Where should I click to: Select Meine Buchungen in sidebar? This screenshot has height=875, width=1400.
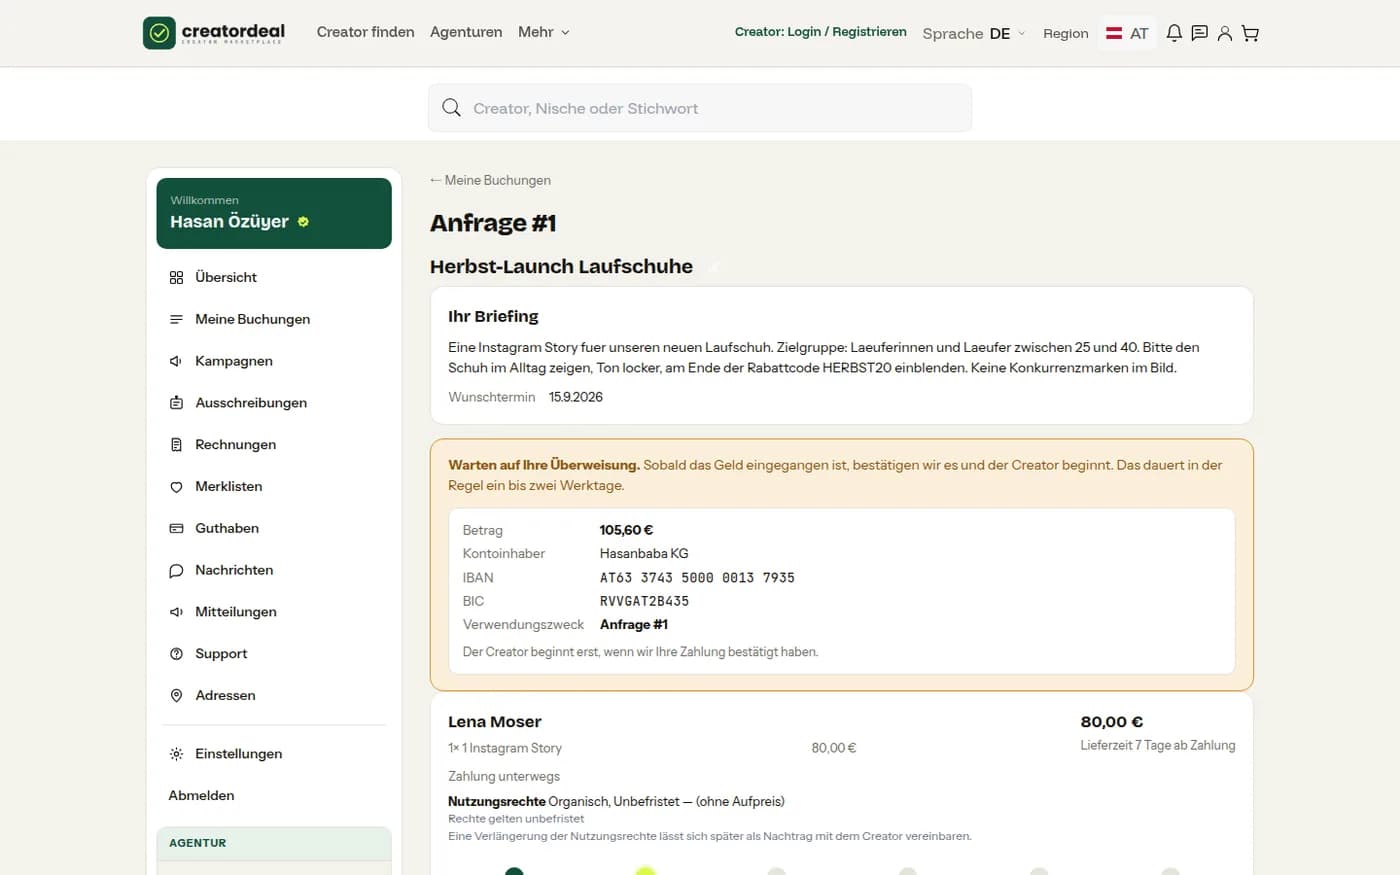click(274, 319)
